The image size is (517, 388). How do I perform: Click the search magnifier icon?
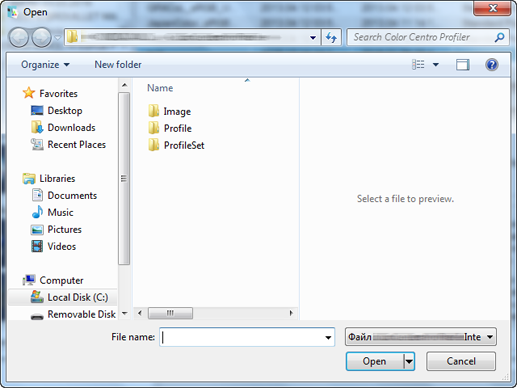tap(499, 37)
